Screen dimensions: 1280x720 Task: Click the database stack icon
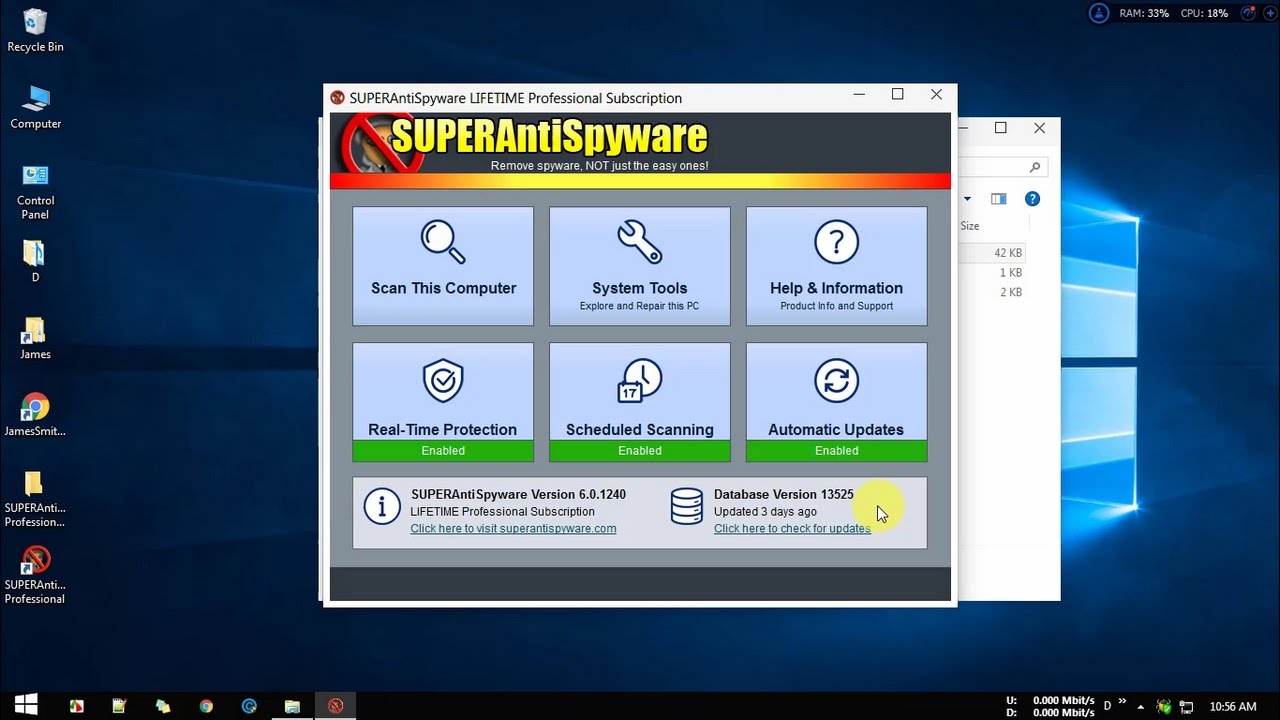[686, 506]
